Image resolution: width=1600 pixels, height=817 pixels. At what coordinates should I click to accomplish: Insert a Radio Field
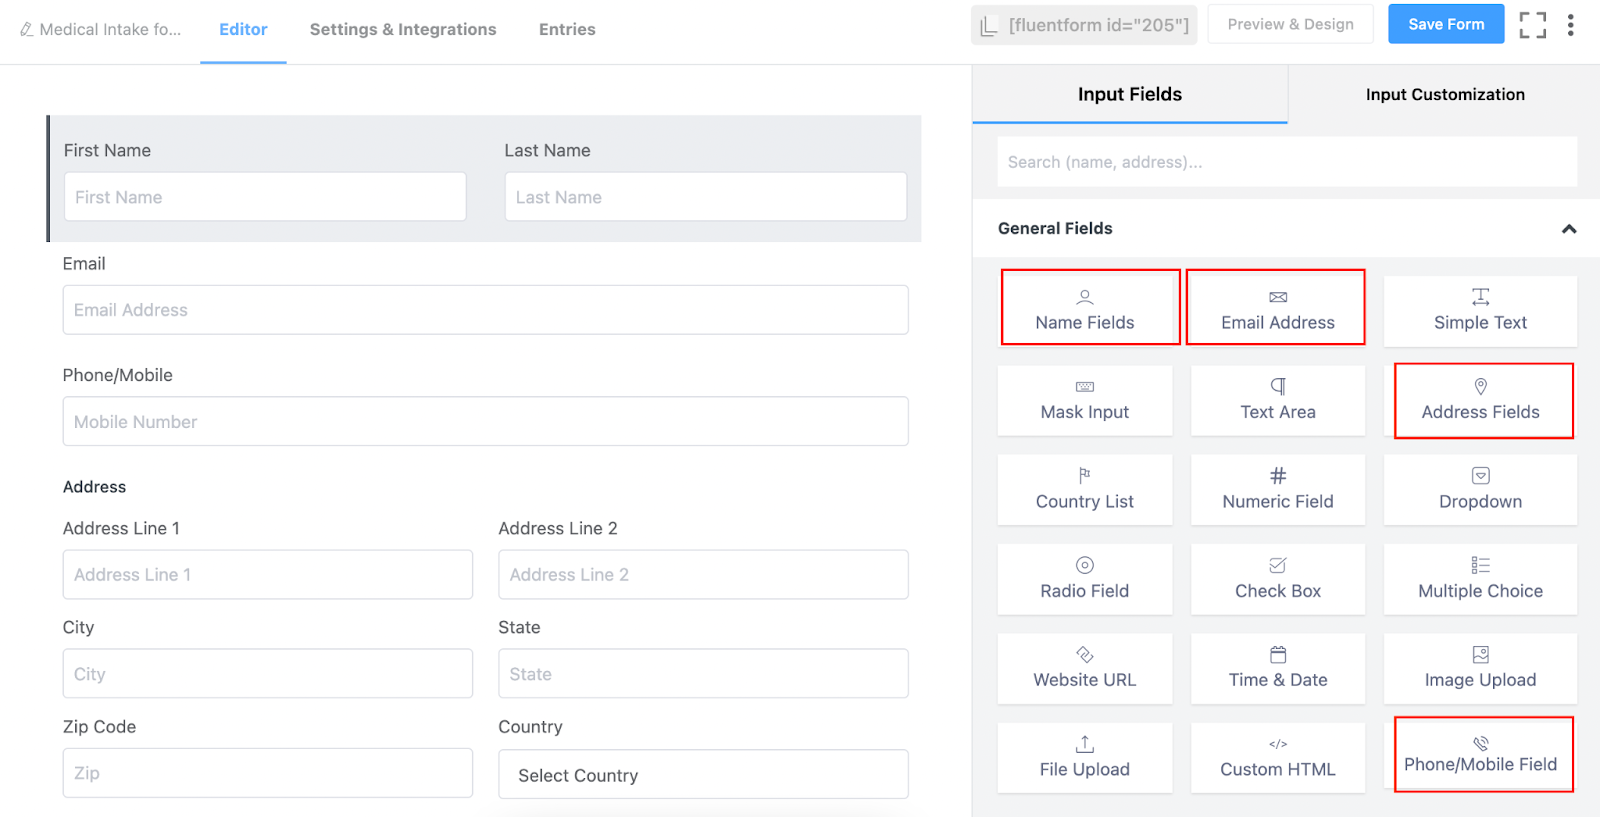[x=1085, y=578]
